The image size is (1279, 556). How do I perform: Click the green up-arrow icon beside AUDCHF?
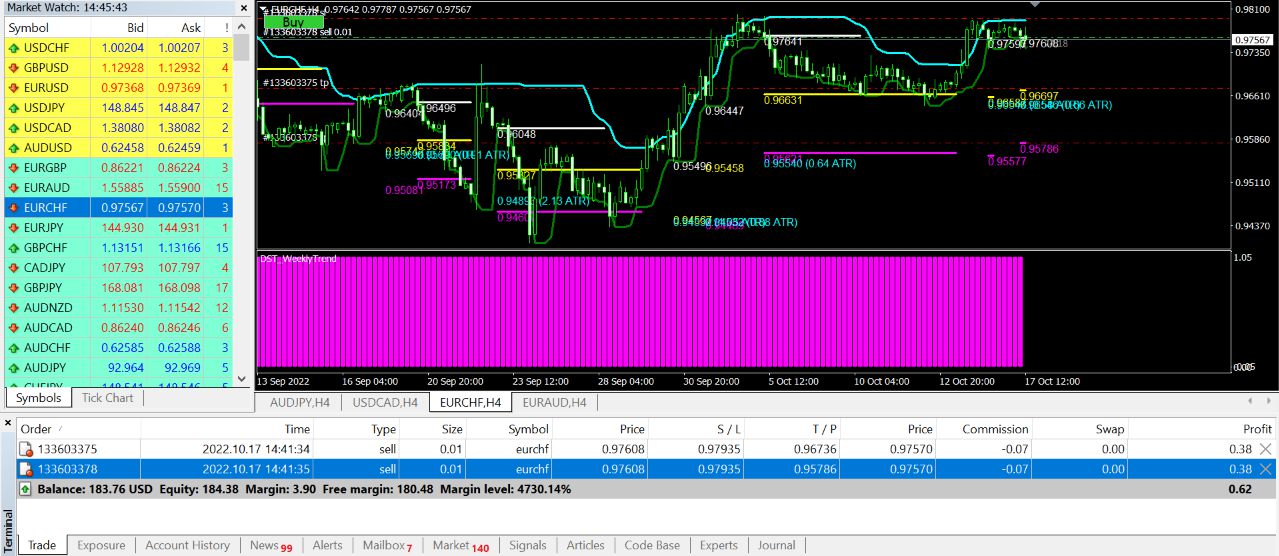[14, 347]
